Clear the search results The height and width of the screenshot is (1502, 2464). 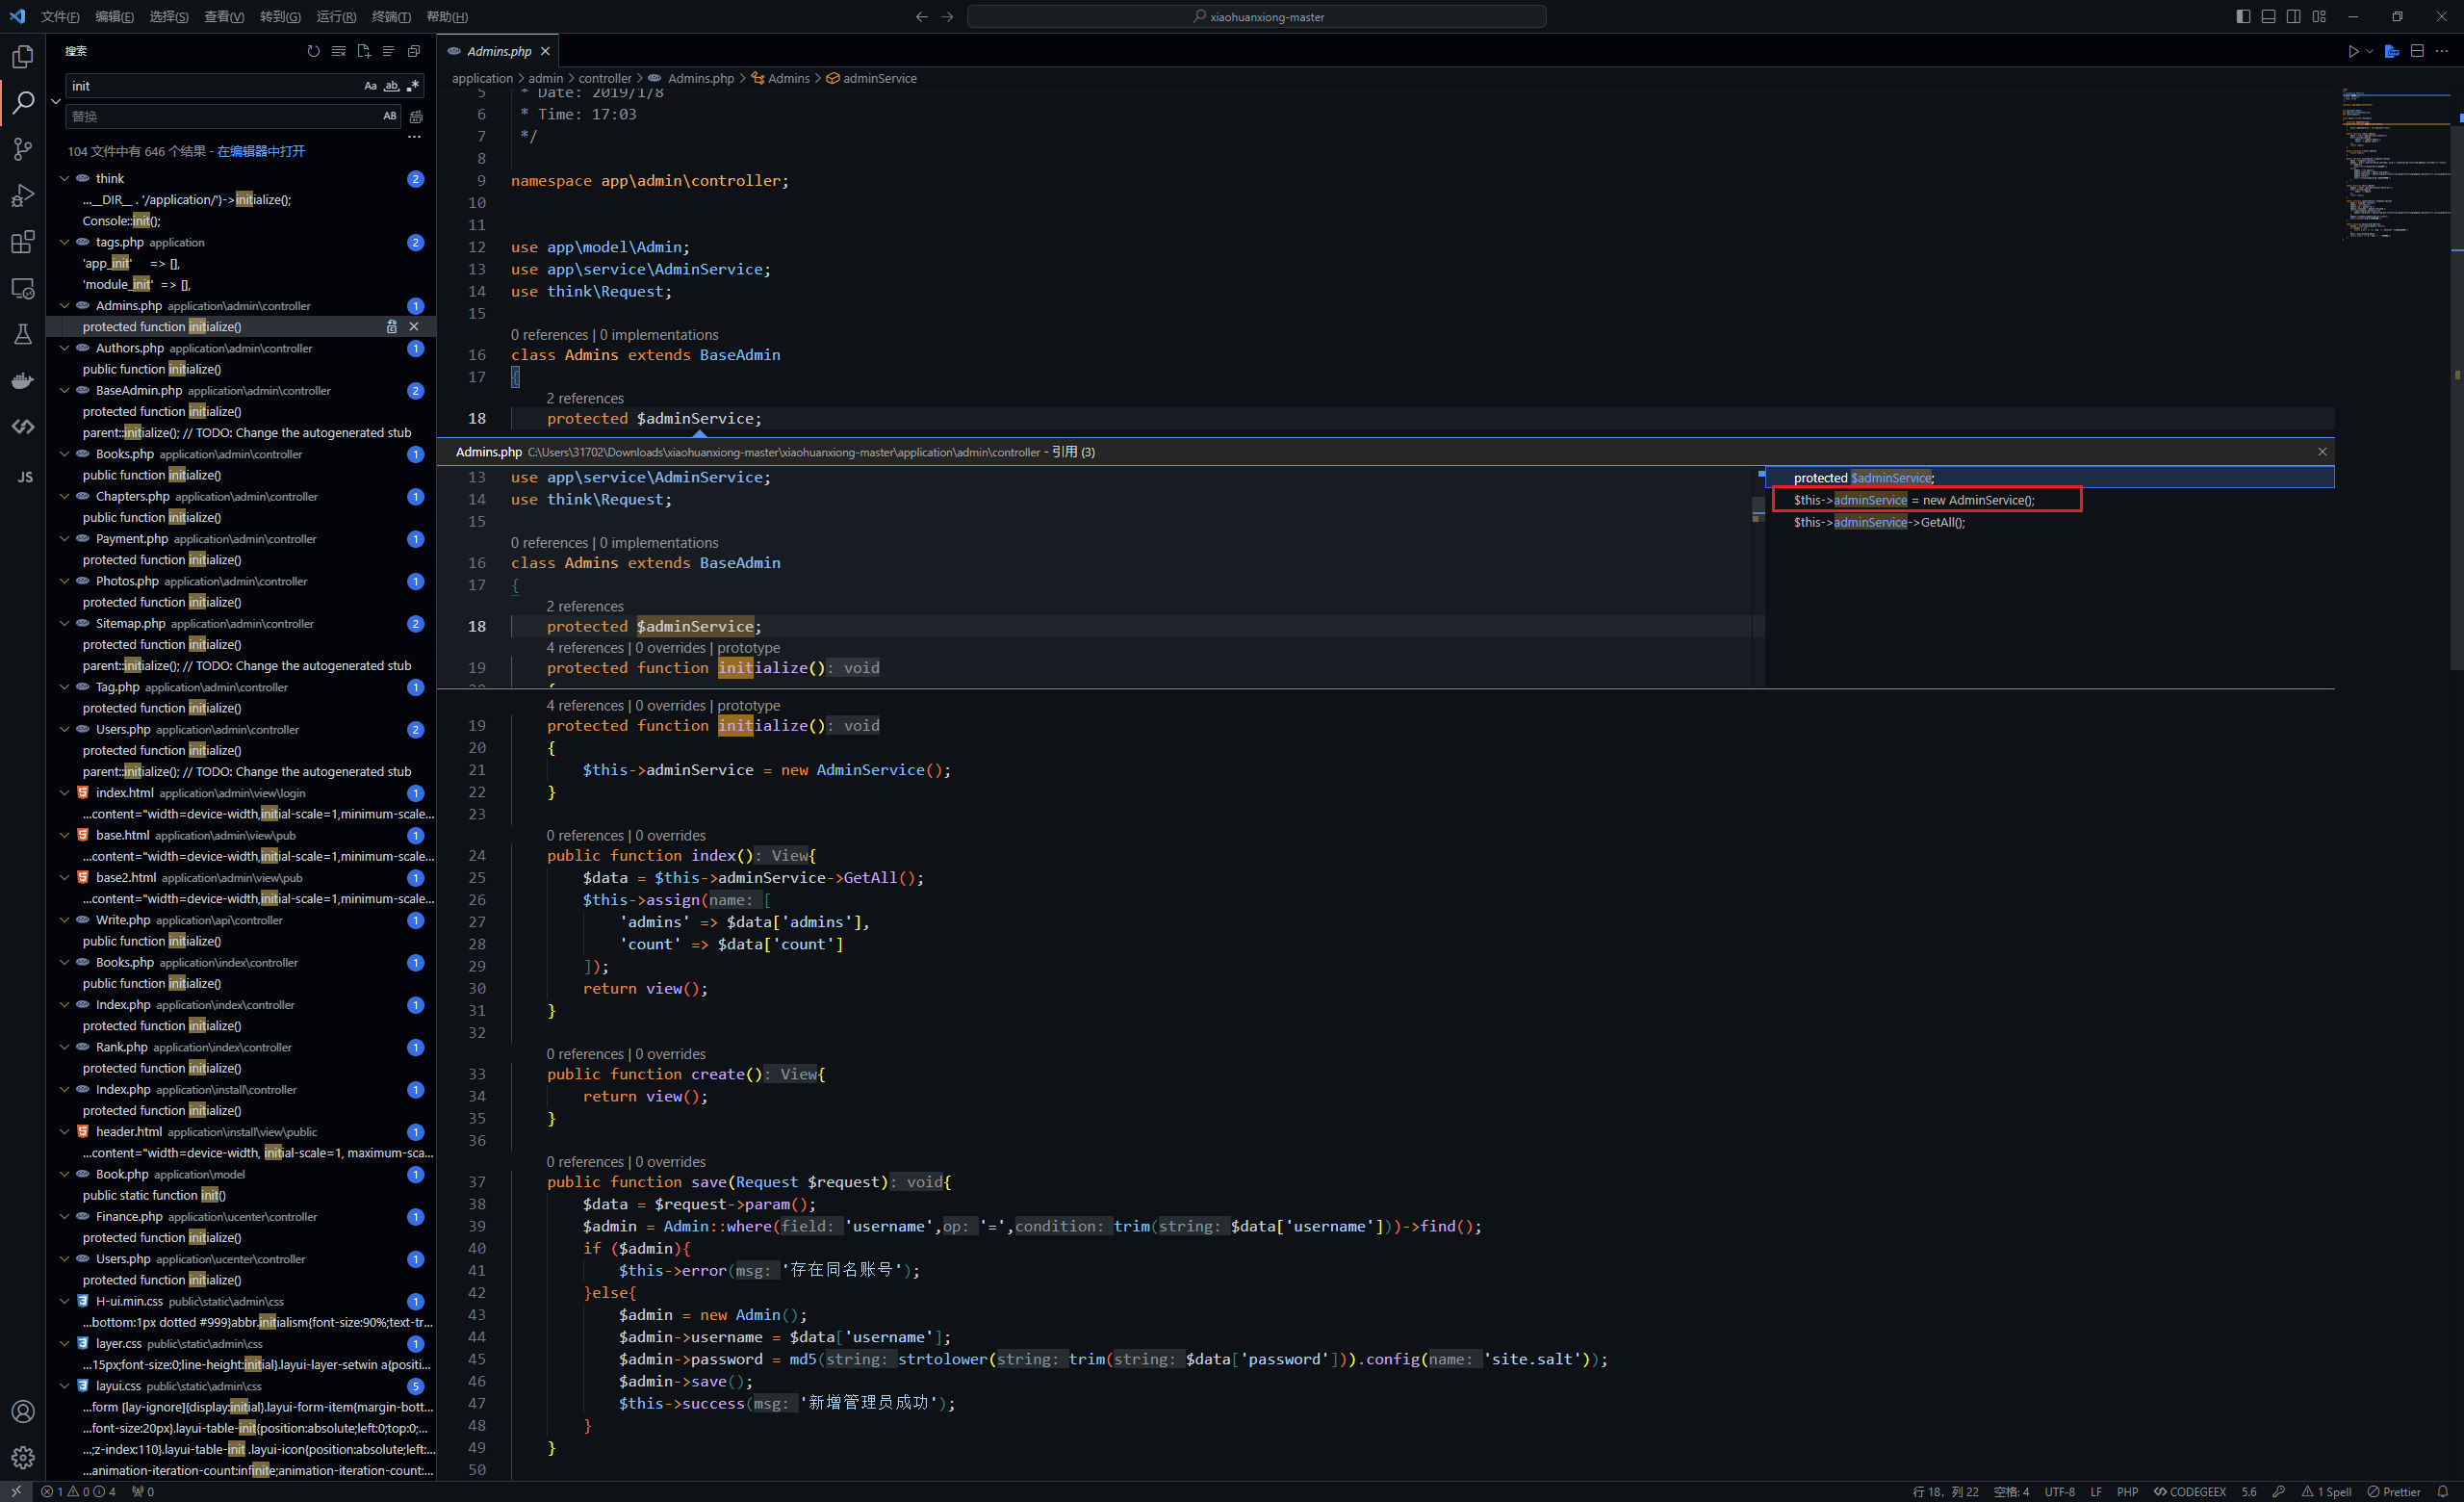338,51
